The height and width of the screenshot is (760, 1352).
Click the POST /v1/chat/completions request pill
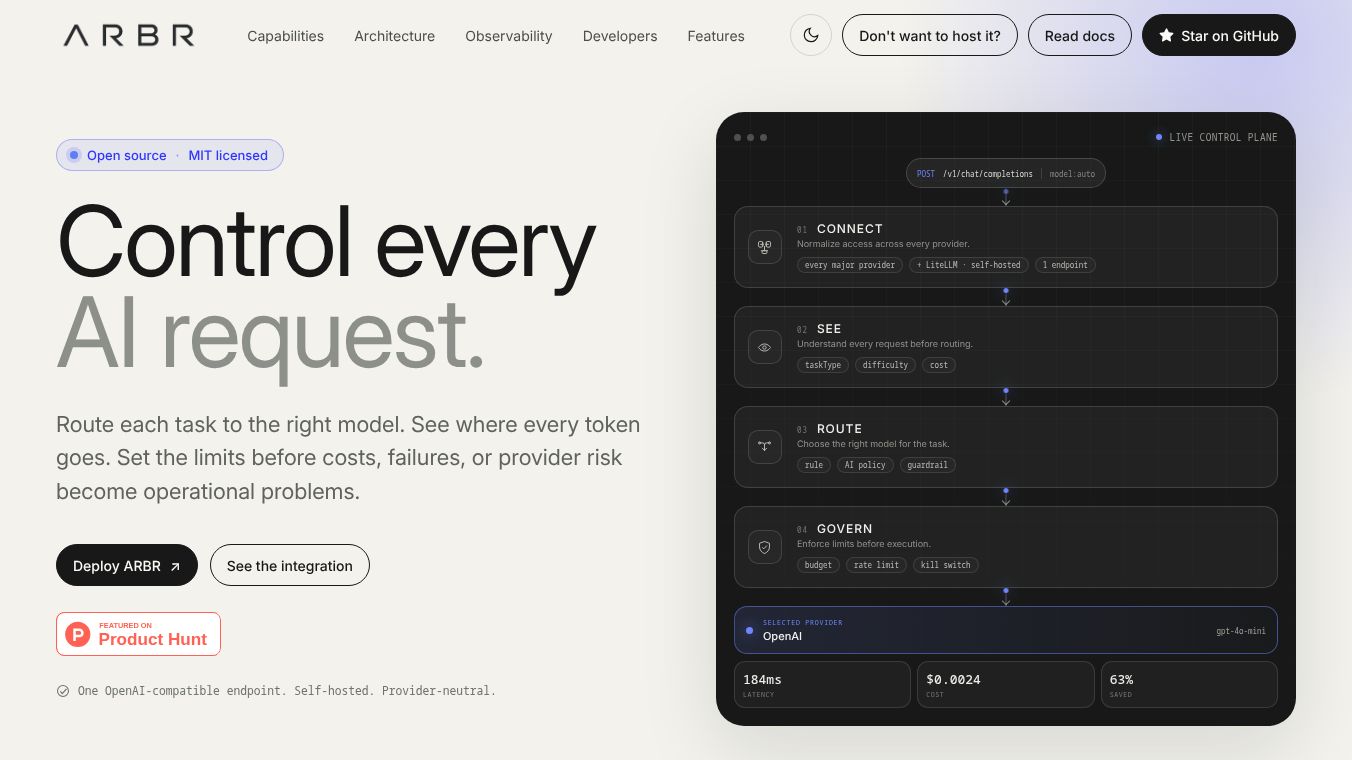coord(1006,173)
